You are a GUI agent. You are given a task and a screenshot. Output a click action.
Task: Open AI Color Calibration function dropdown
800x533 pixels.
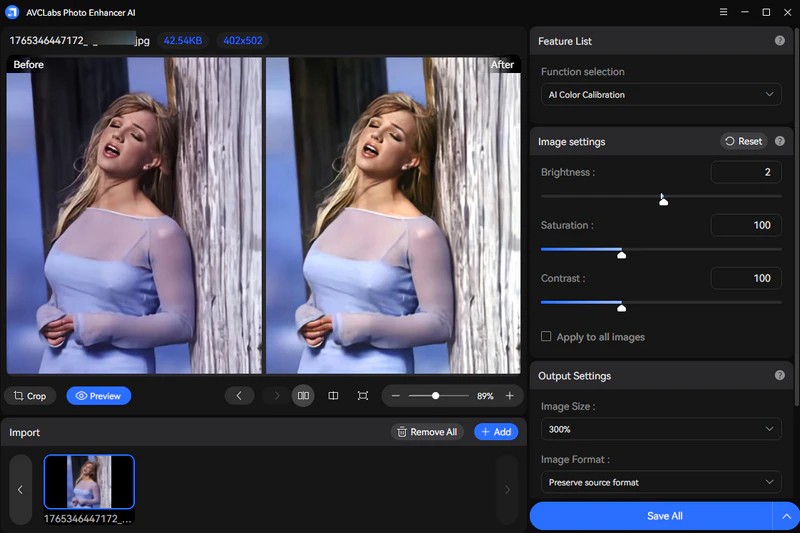(x=661, y=95)
